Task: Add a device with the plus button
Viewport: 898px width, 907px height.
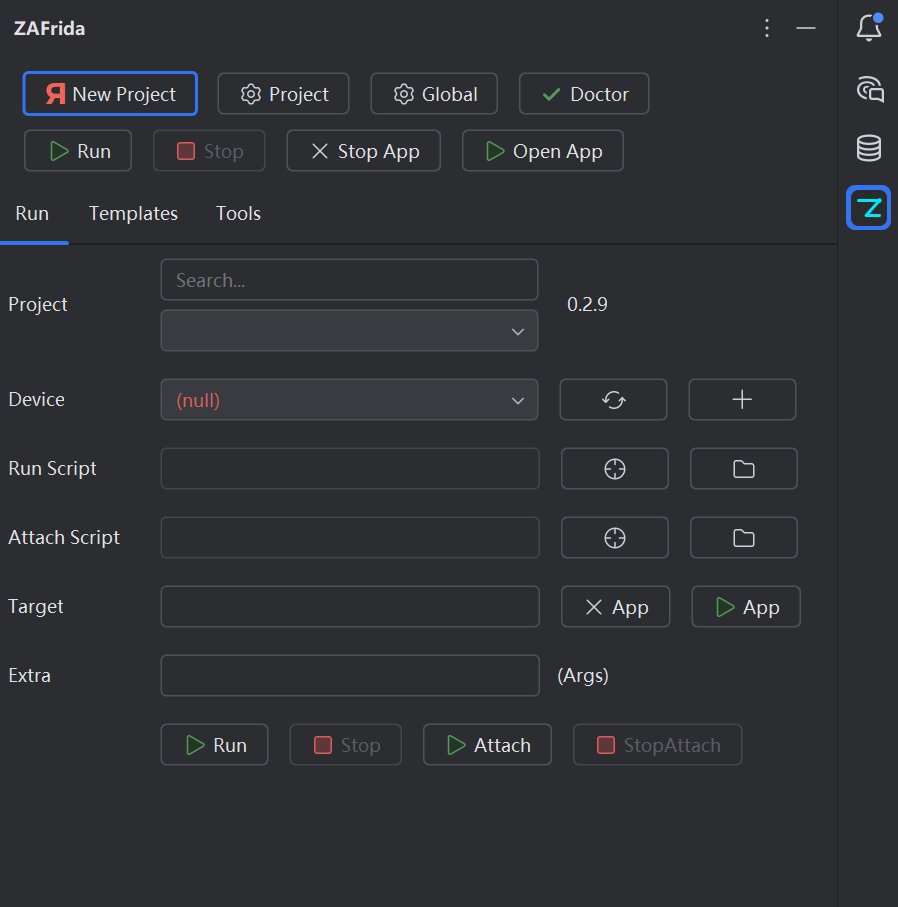Action: (742, 400)
